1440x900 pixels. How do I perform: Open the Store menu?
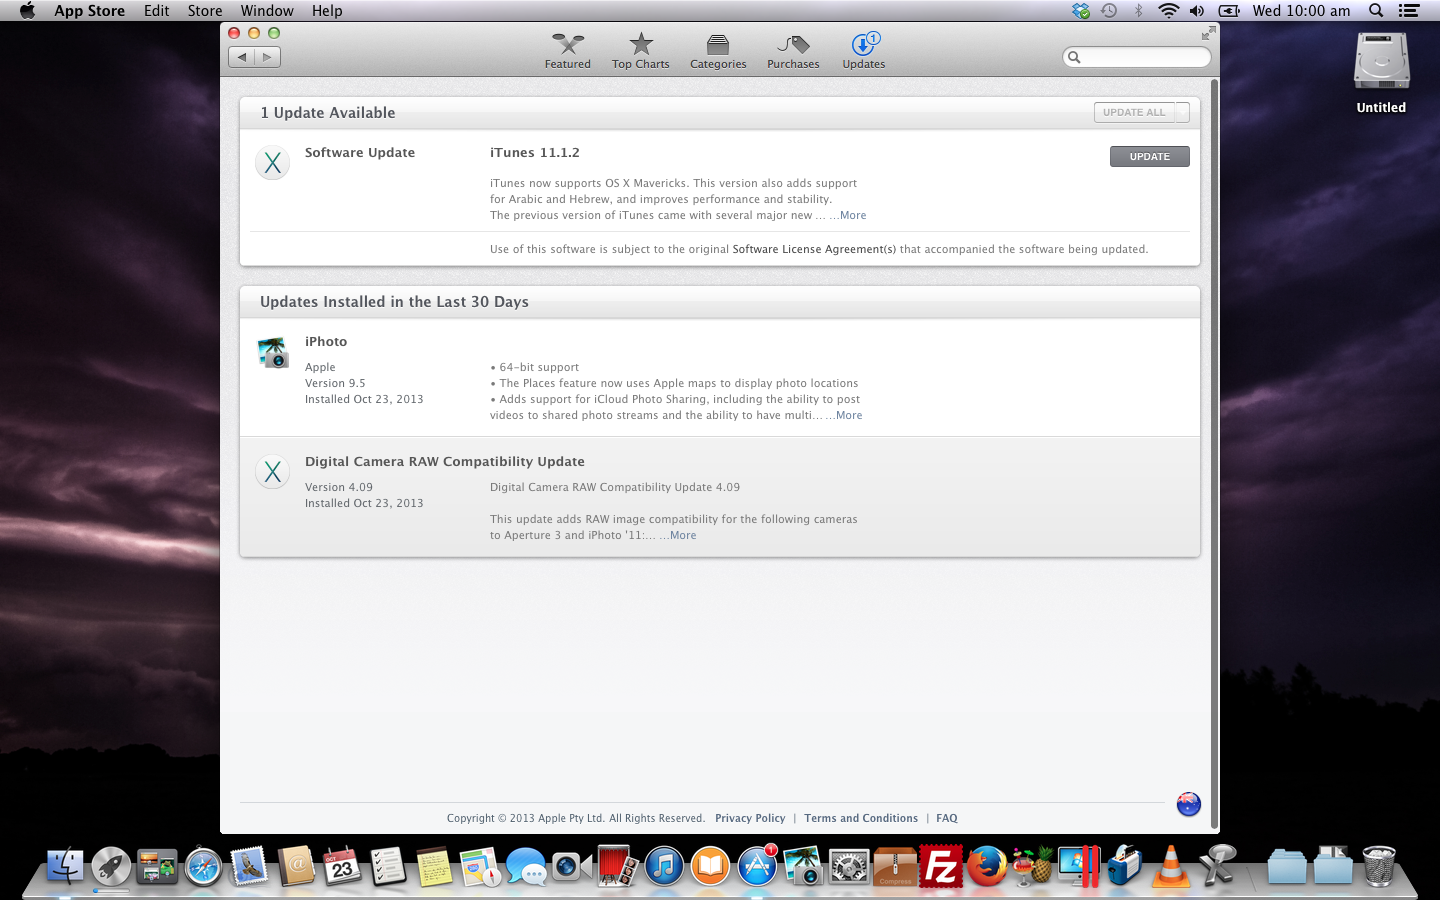[x=205, y=11]
